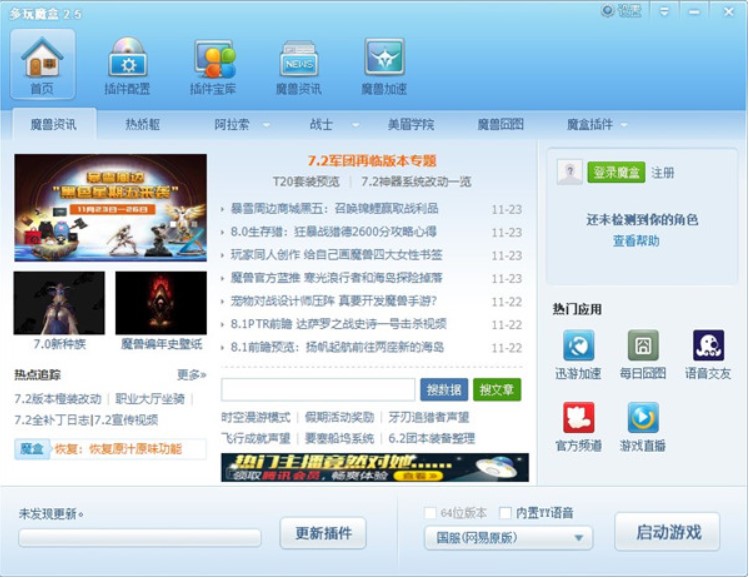The width and height of the screenshot is (749, 578).
Task: Open news 宠物对战设计师压阵 article
Action: coord(333,301)
